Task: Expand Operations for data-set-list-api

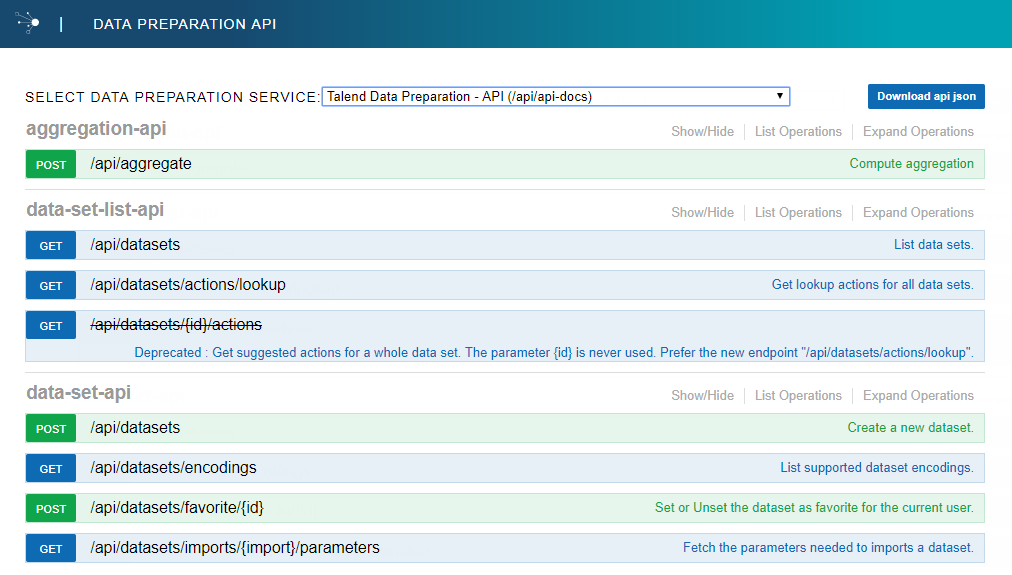Action: pos(917,213)
